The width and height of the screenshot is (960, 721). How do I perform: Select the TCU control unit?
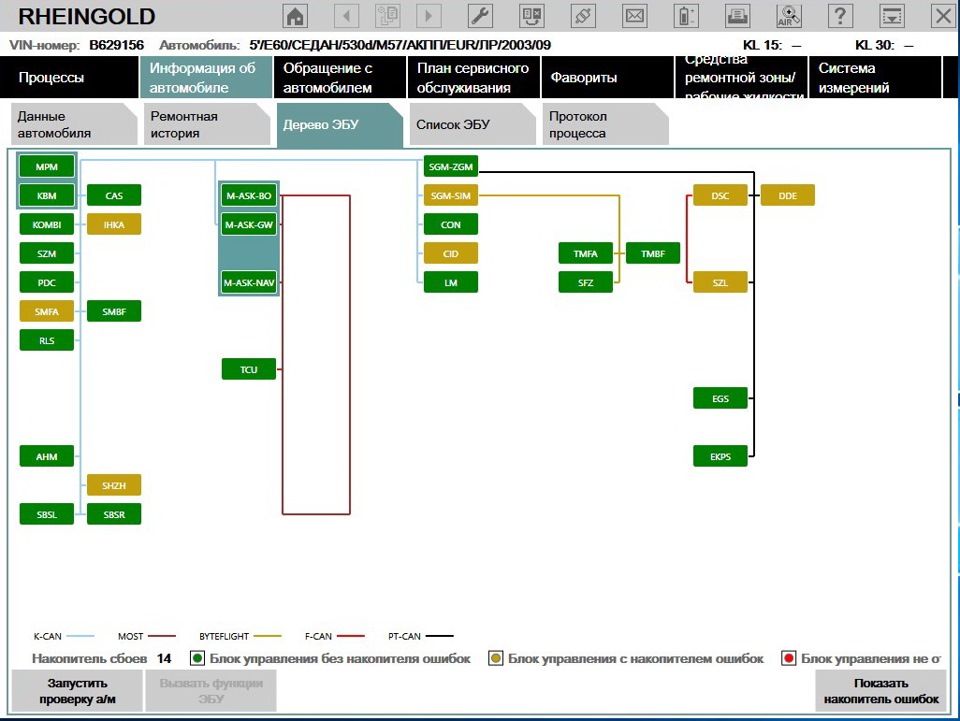(249, 370)
